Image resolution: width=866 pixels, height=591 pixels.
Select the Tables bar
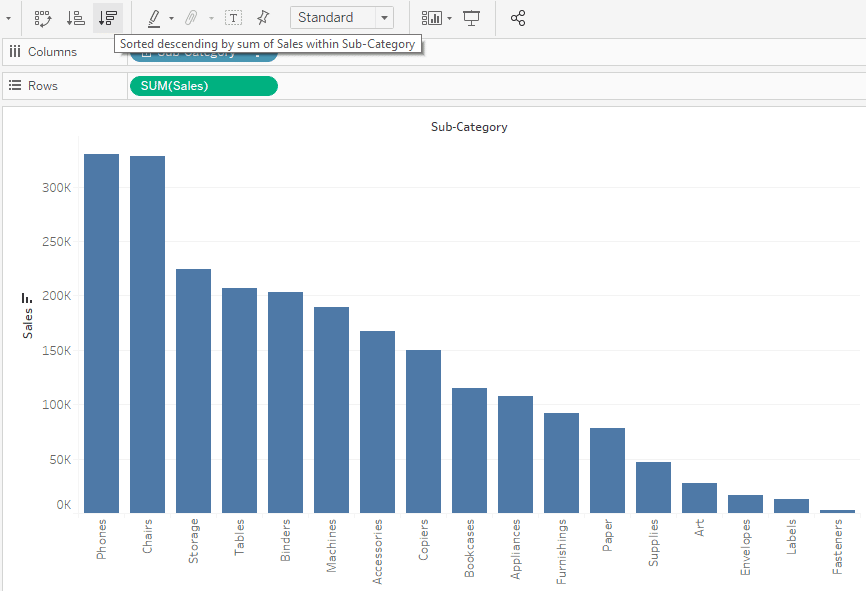coord(239,400)
